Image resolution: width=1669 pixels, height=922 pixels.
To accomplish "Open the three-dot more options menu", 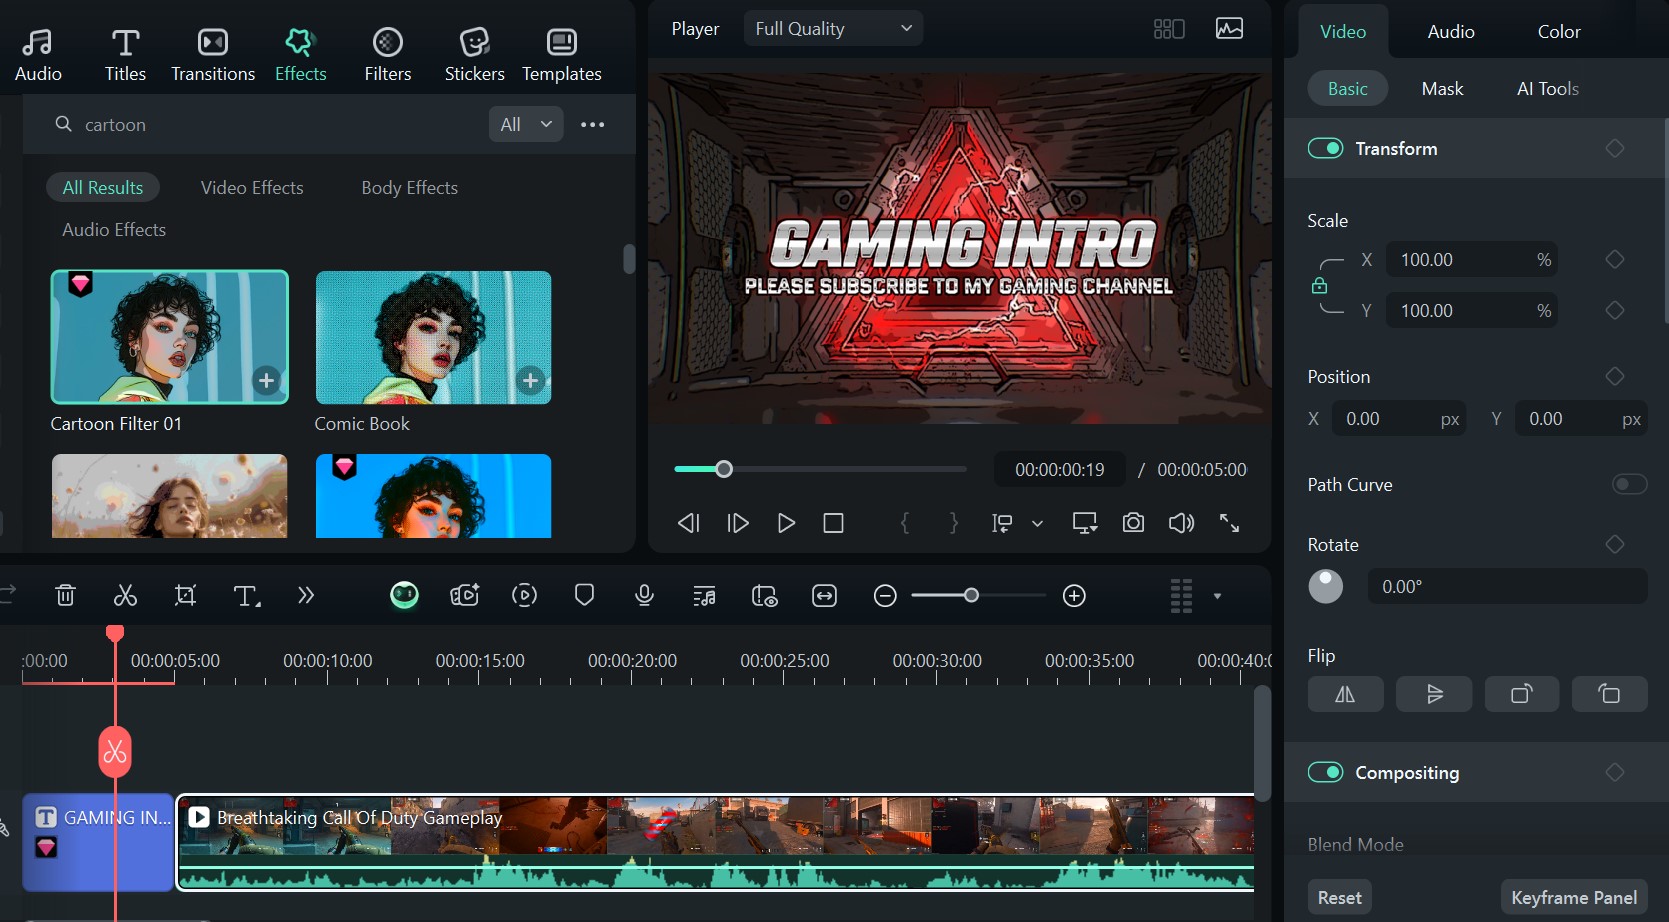I will pyautogui.click(x=593, y=124).
